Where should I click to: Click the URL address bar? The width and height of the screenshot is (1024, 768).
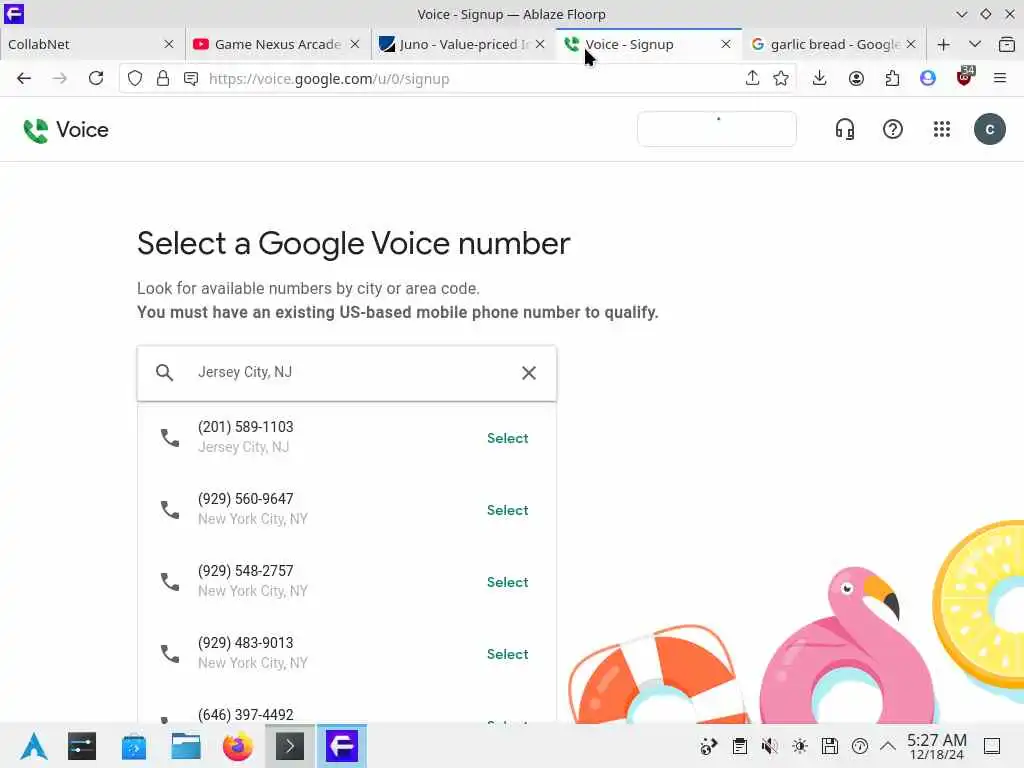[457, 78]
